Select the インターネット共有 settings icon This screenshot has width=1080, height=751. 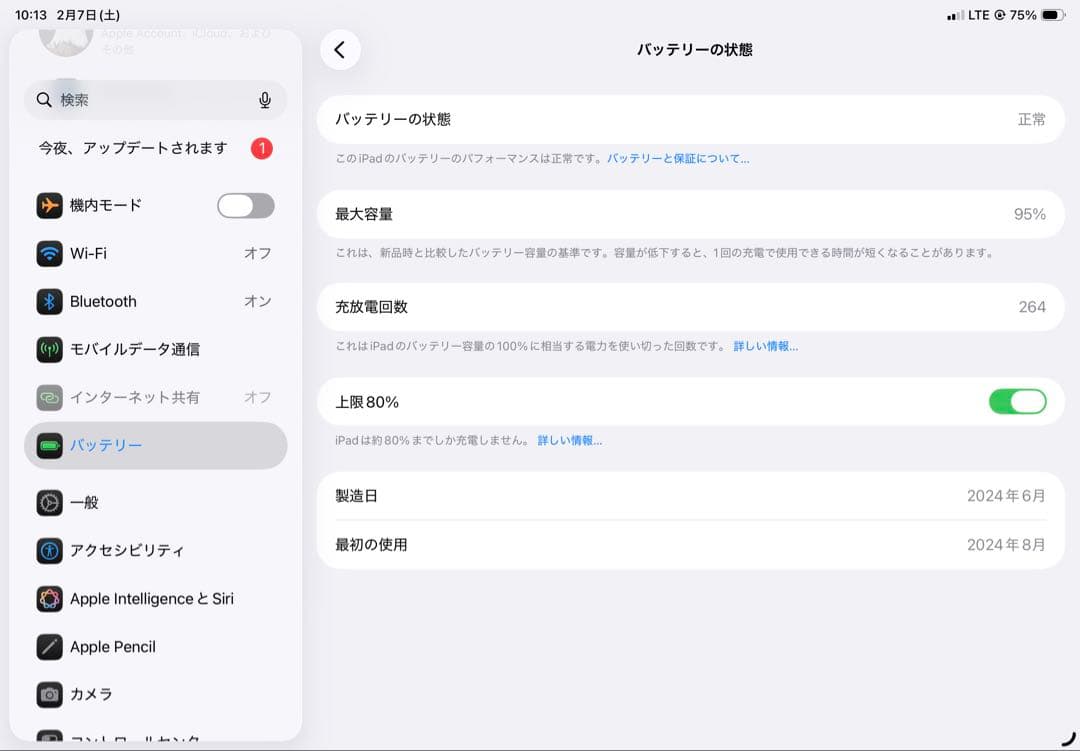coord(49,397)
